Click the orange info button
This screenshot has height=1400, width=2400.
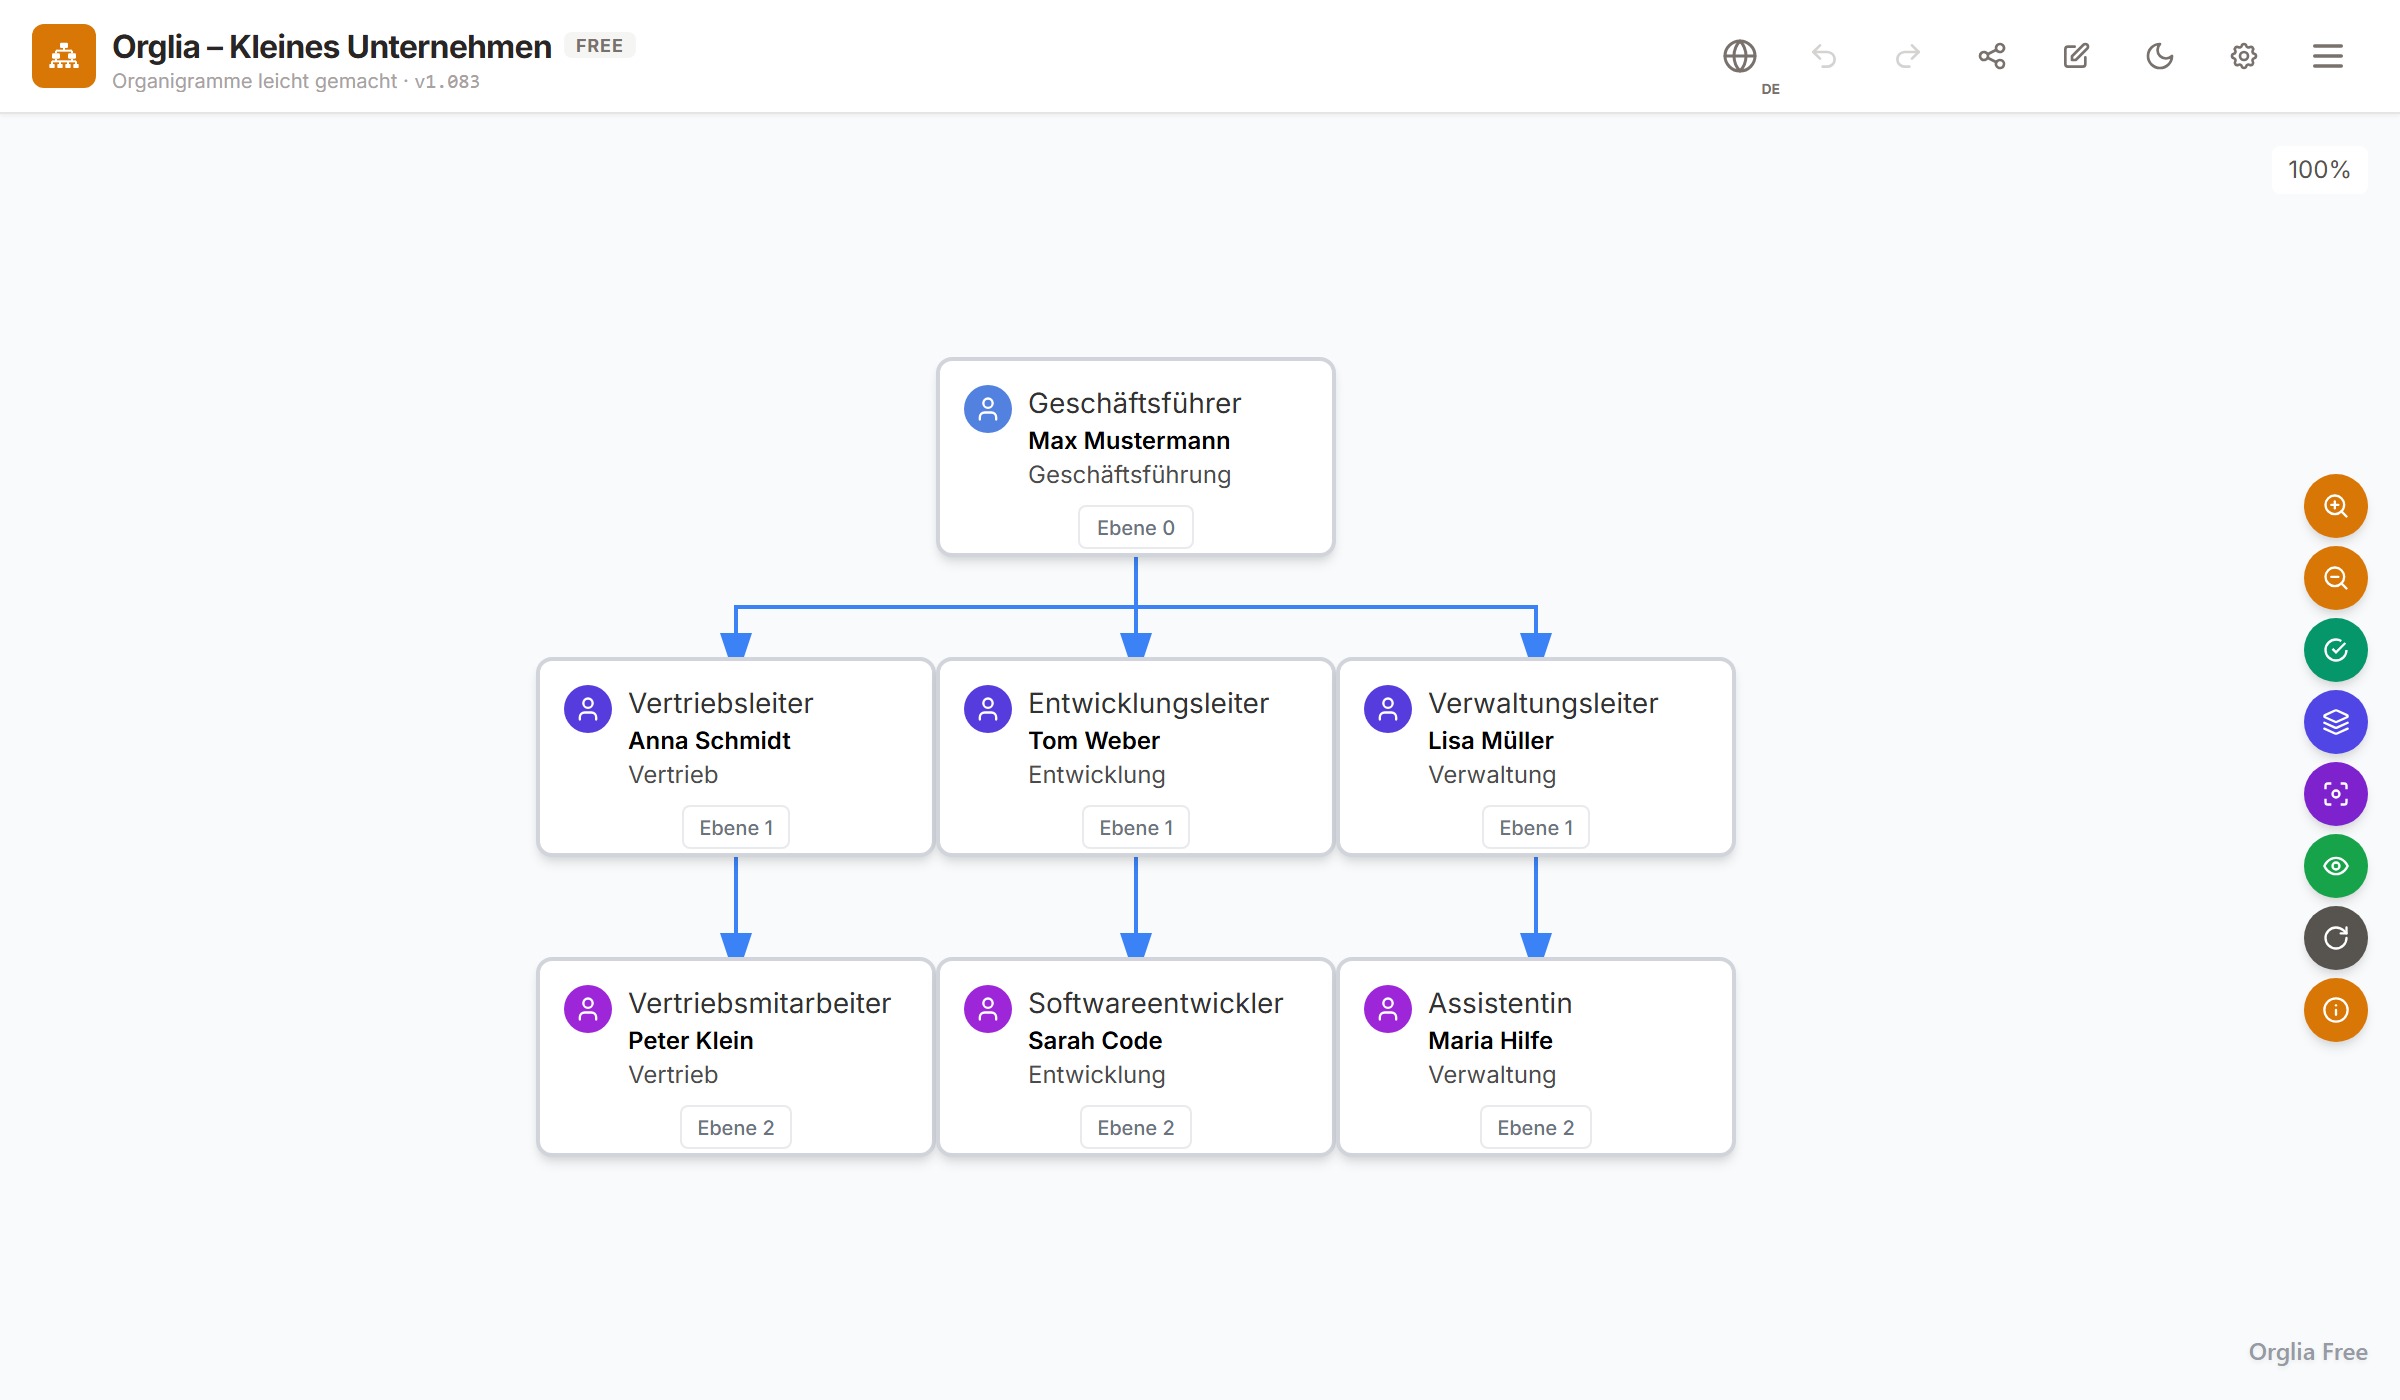click(x=2336, y=1010)
